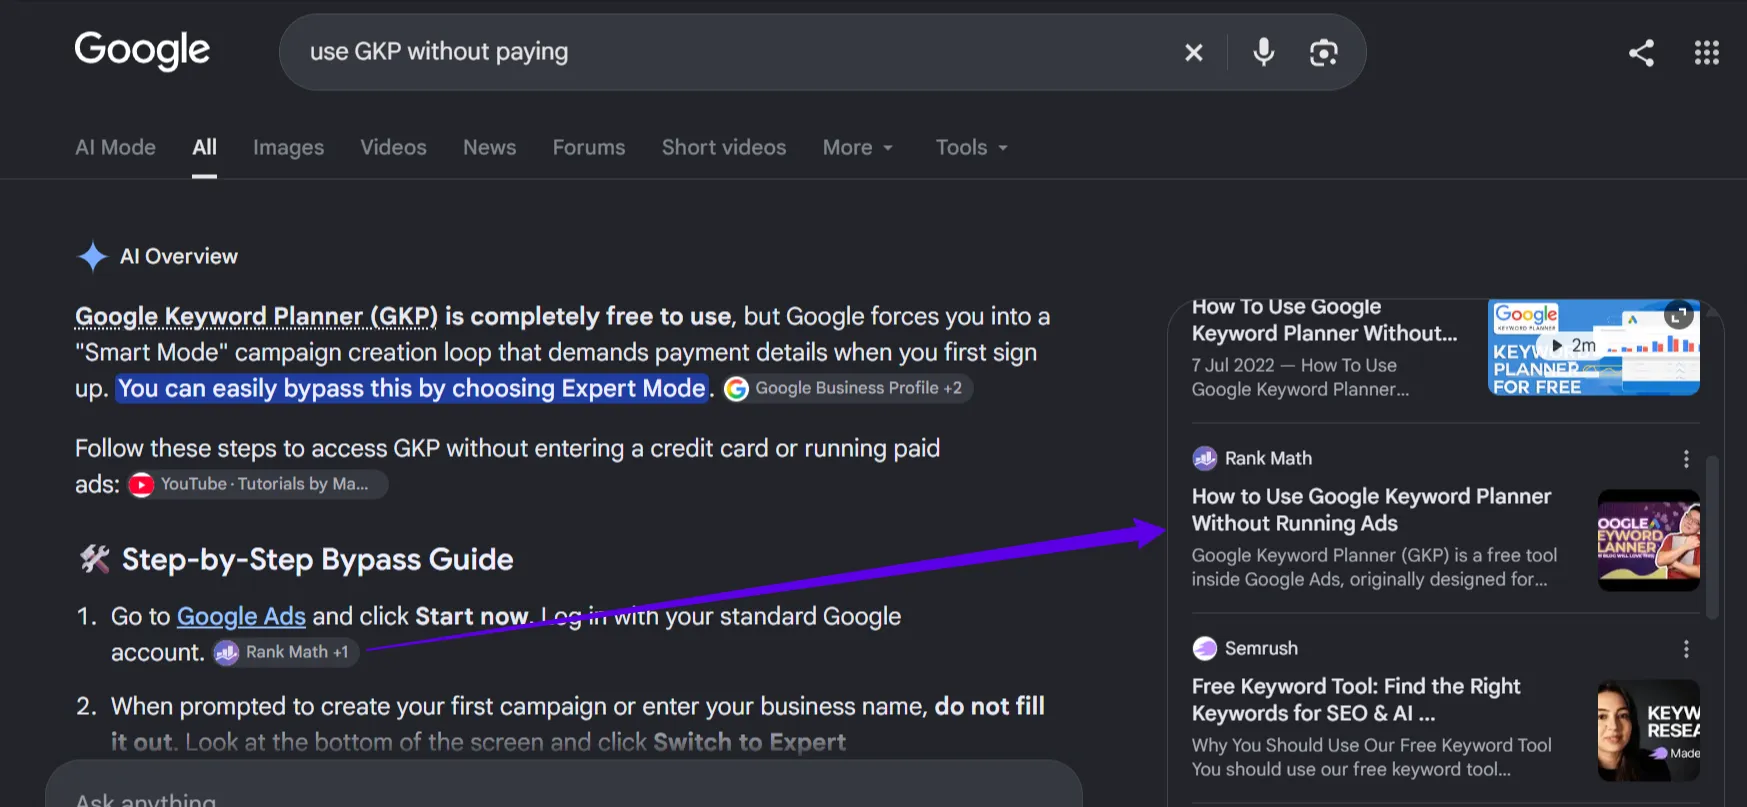Follow the Google Ads link in step 1
Screen dimensions: 1747x807
coord(241,616)
